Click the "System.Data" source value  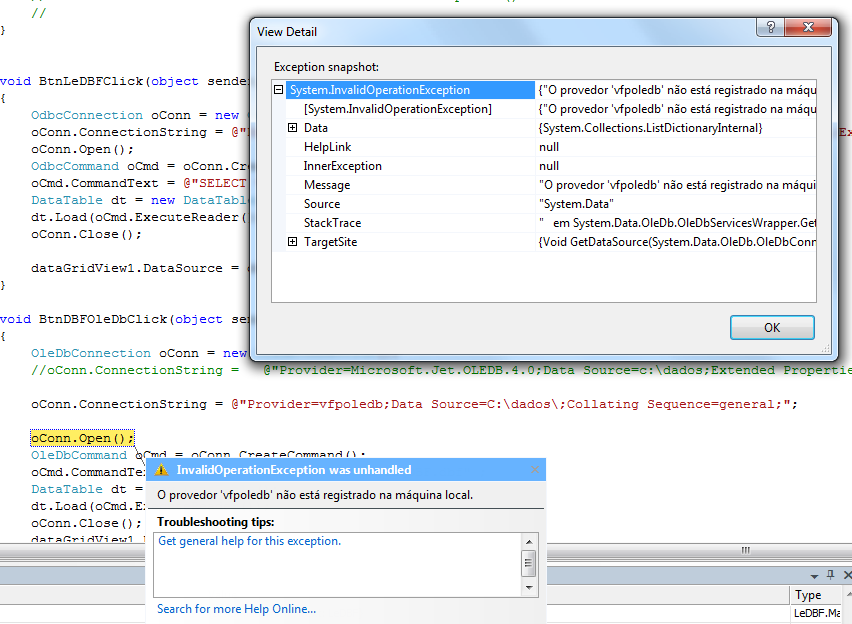point(576,204)
